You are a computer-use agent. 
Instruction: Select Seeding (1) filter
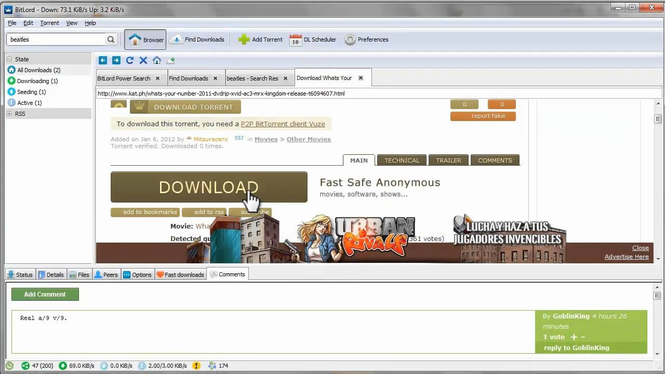pos(31,92)
